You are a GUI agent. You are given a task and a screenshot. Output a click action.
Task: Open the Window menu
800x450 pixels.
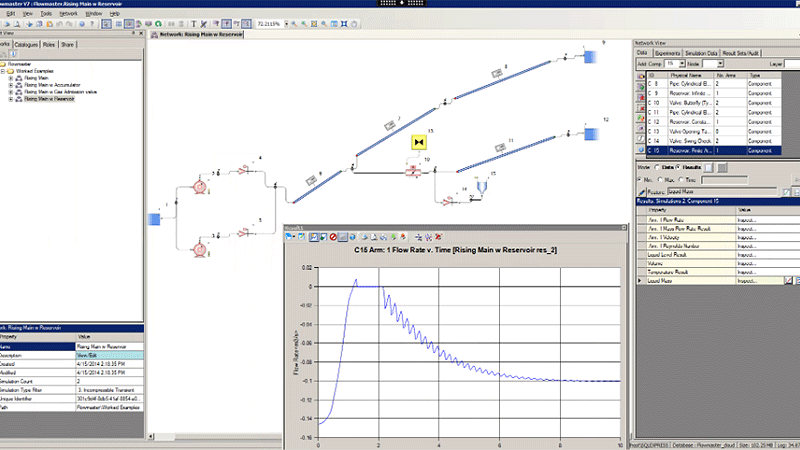[x=94, y=13]
